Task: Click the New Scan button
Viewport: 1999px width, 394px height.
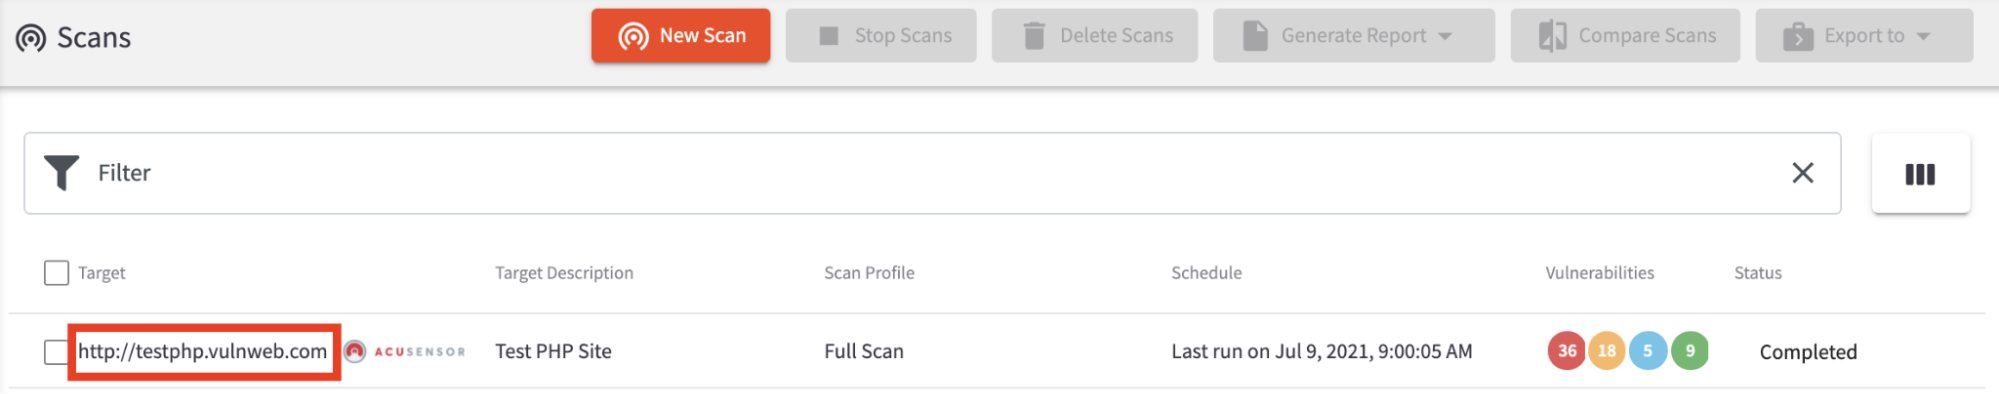Action: pos(680,36)
